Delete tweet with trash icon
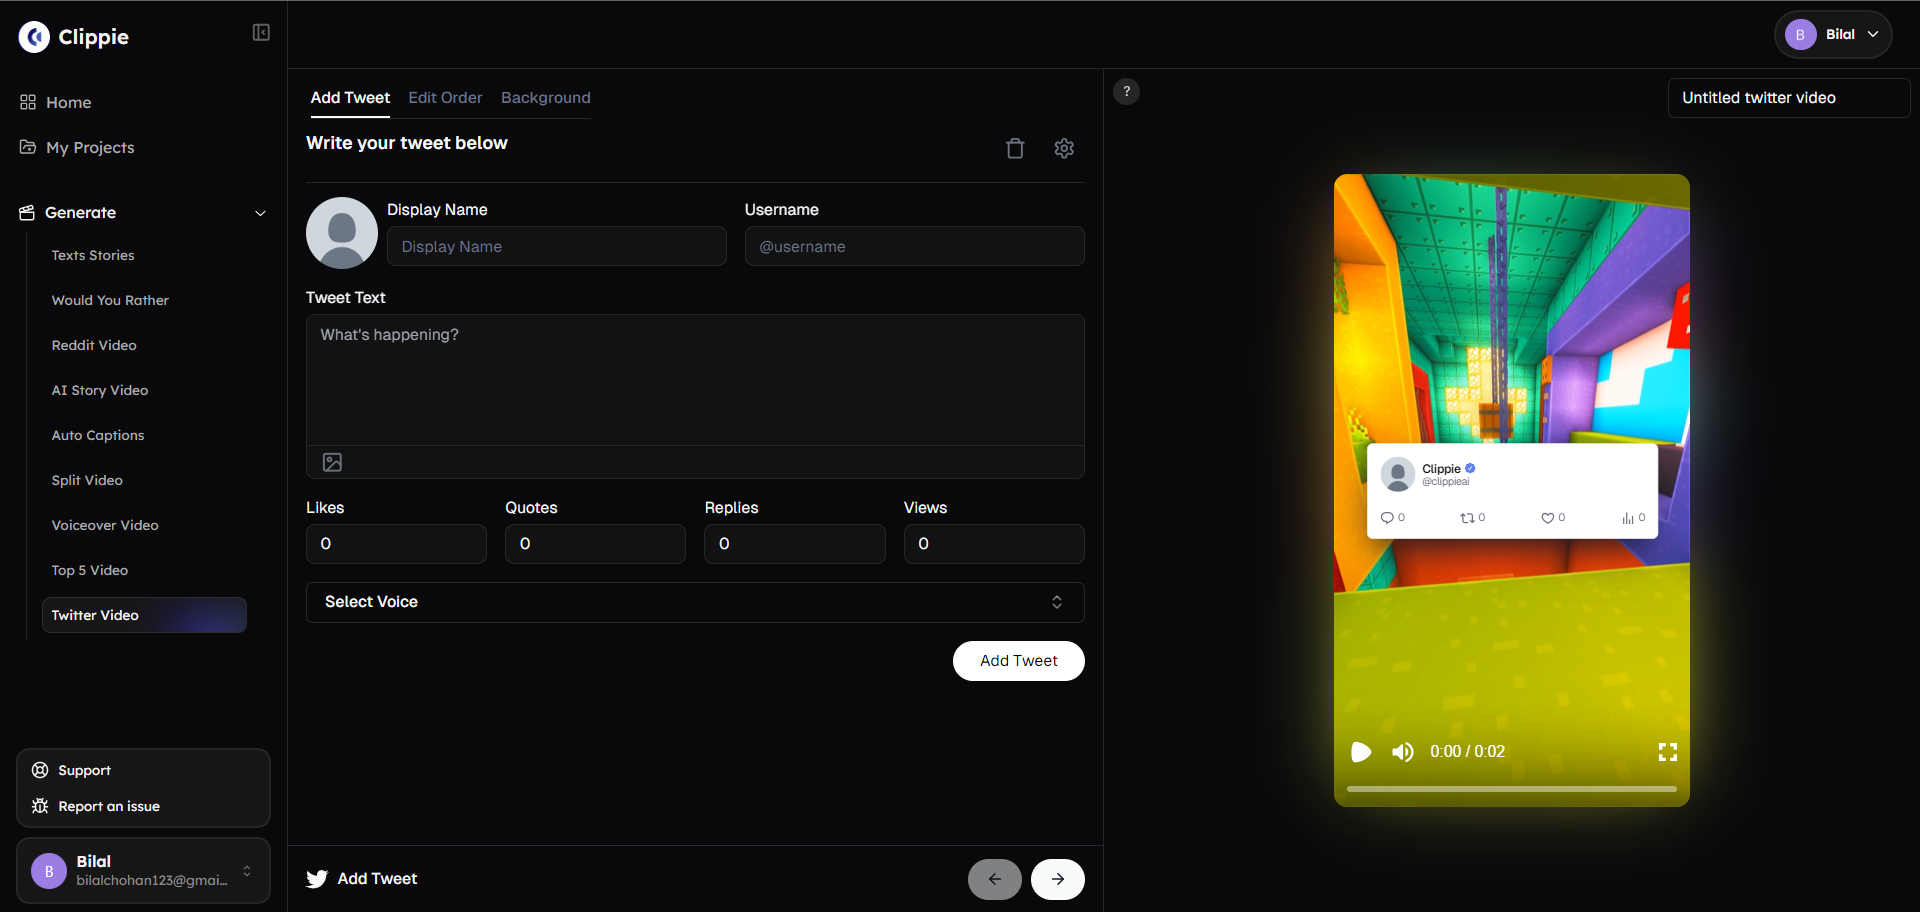The height and width of the screenshot is (912, 1920). 1015,148
